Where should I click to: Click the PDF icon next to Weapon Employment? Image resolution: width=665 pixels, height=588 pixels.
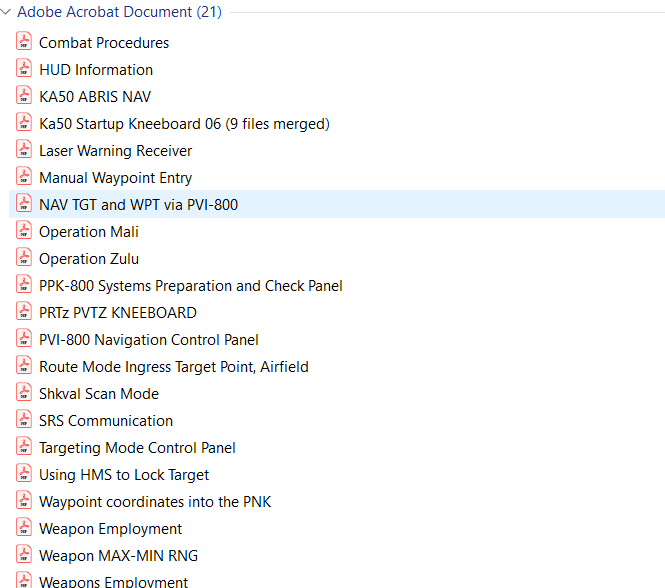pyautogui.click(x=24, y=528)
